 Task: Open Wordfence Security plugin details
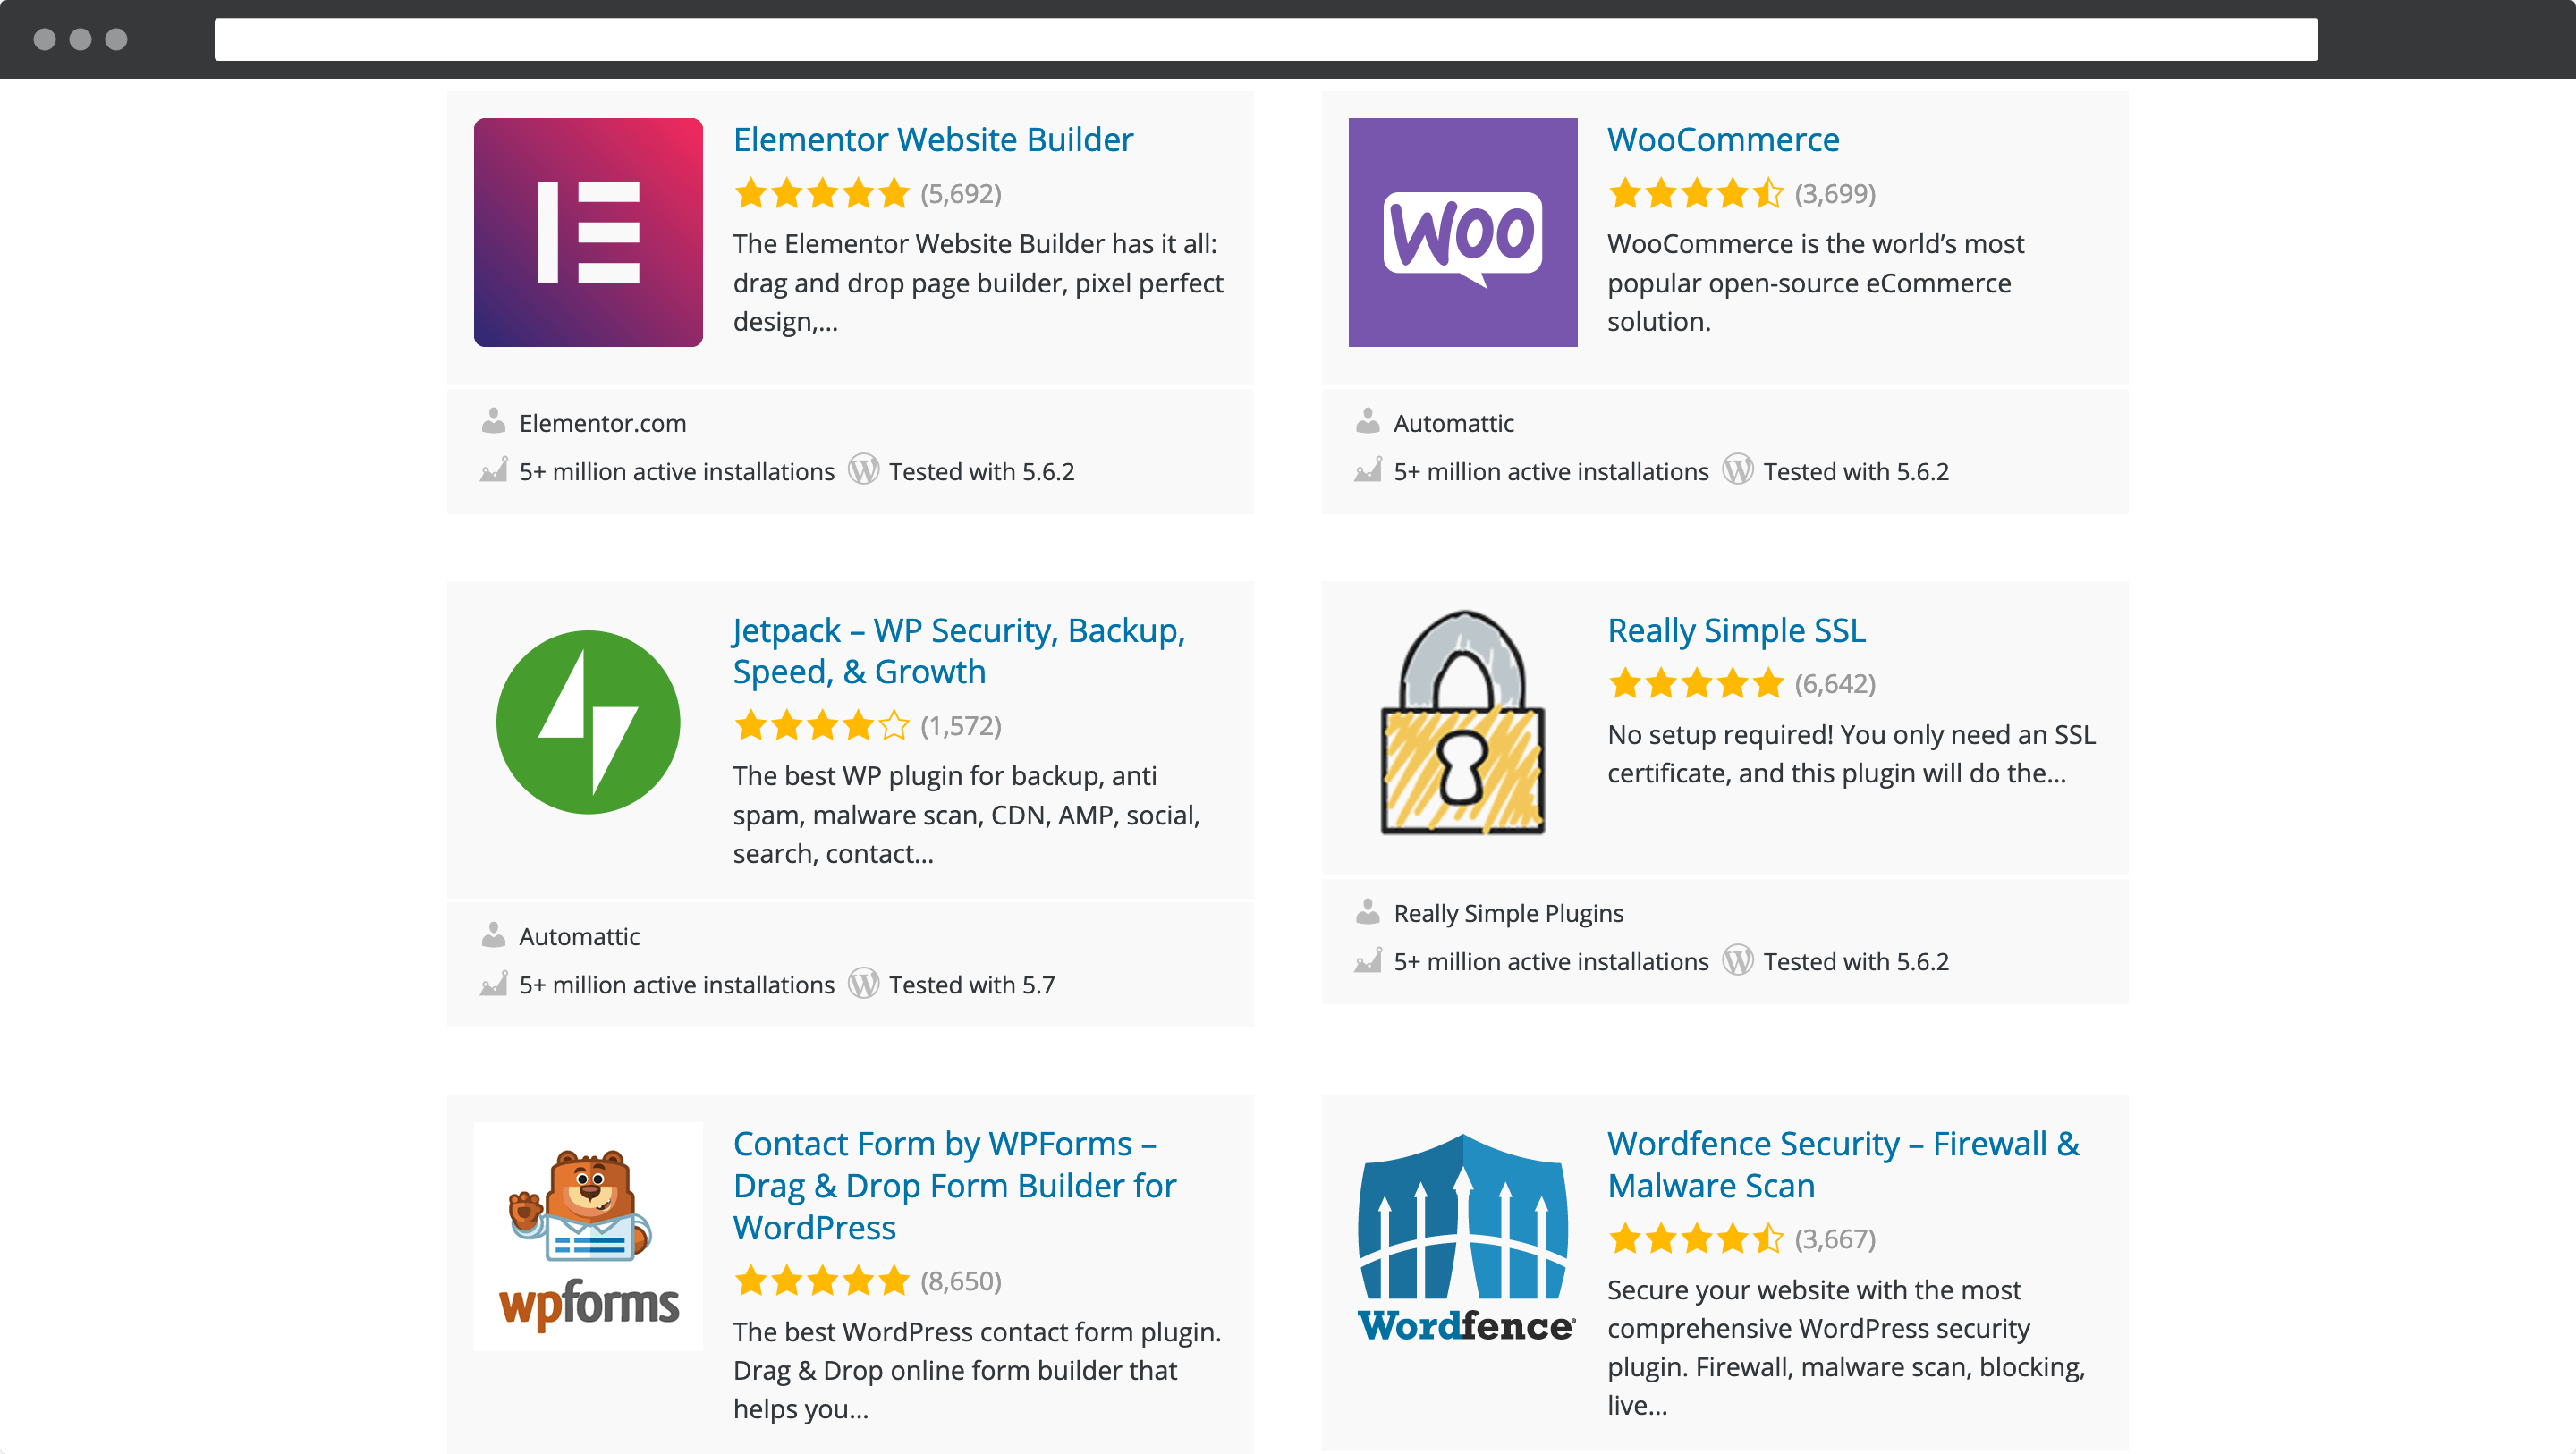tap(1845, 1164)
